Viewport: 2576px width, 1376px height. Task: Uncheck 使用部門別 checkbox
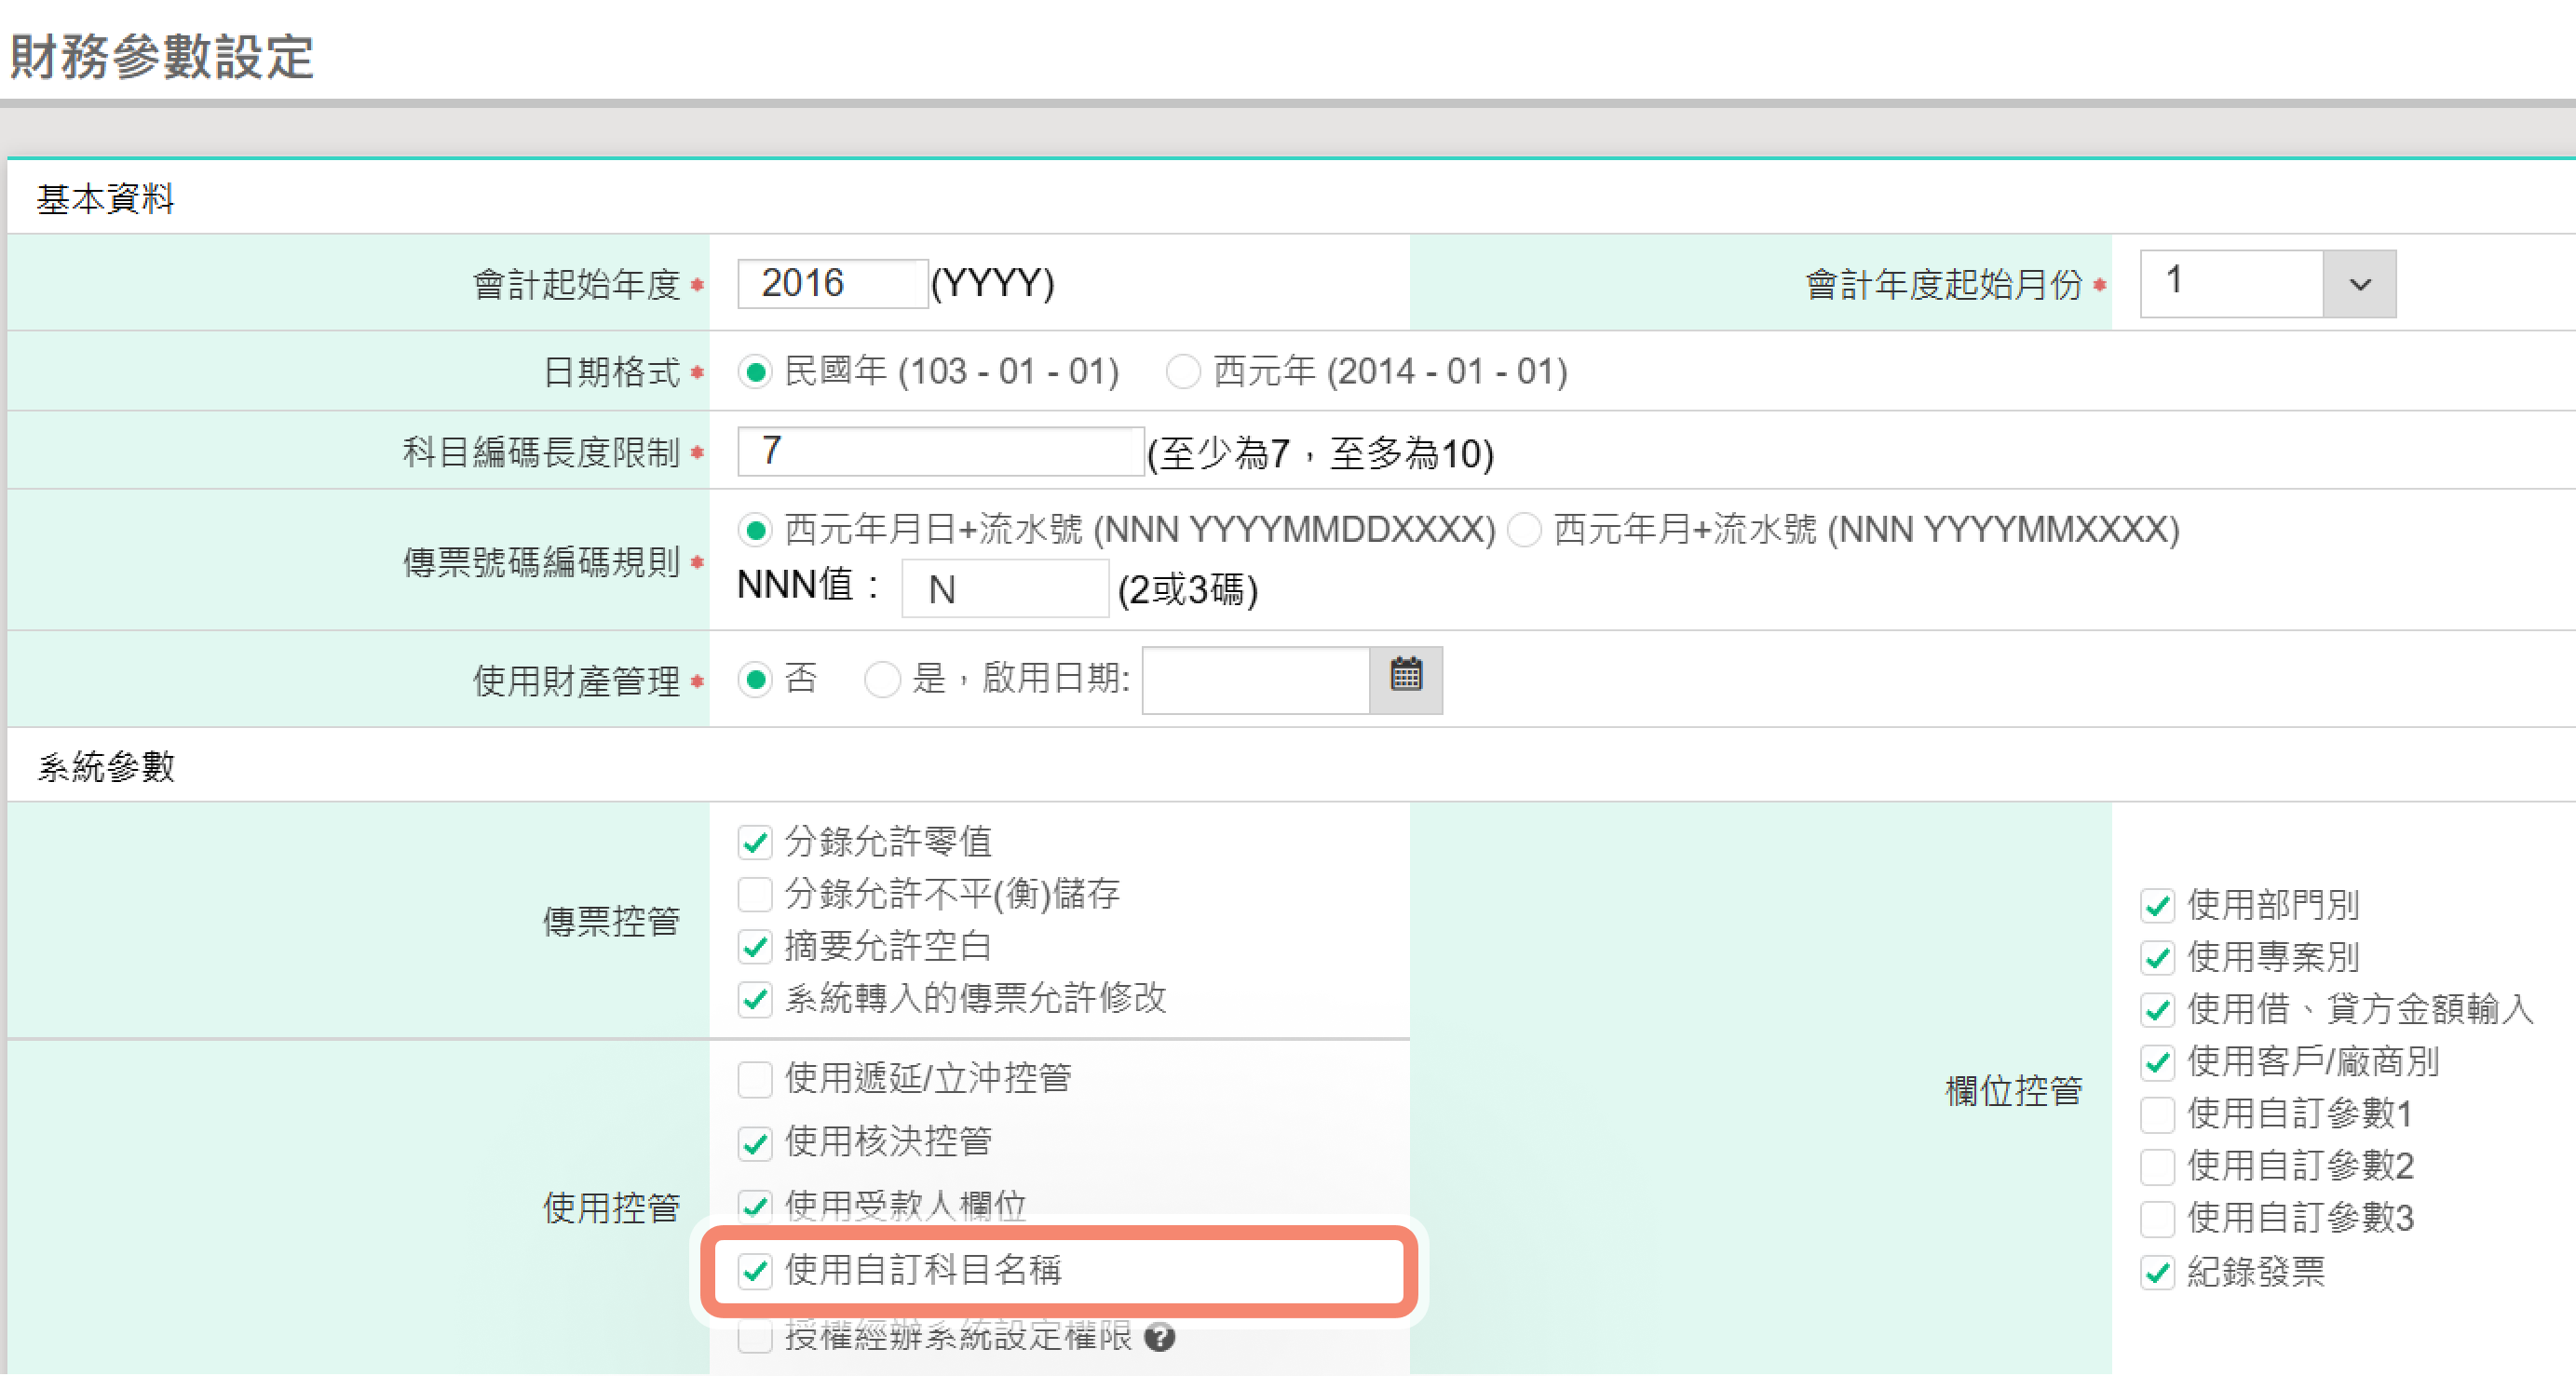coord(2157,905)
